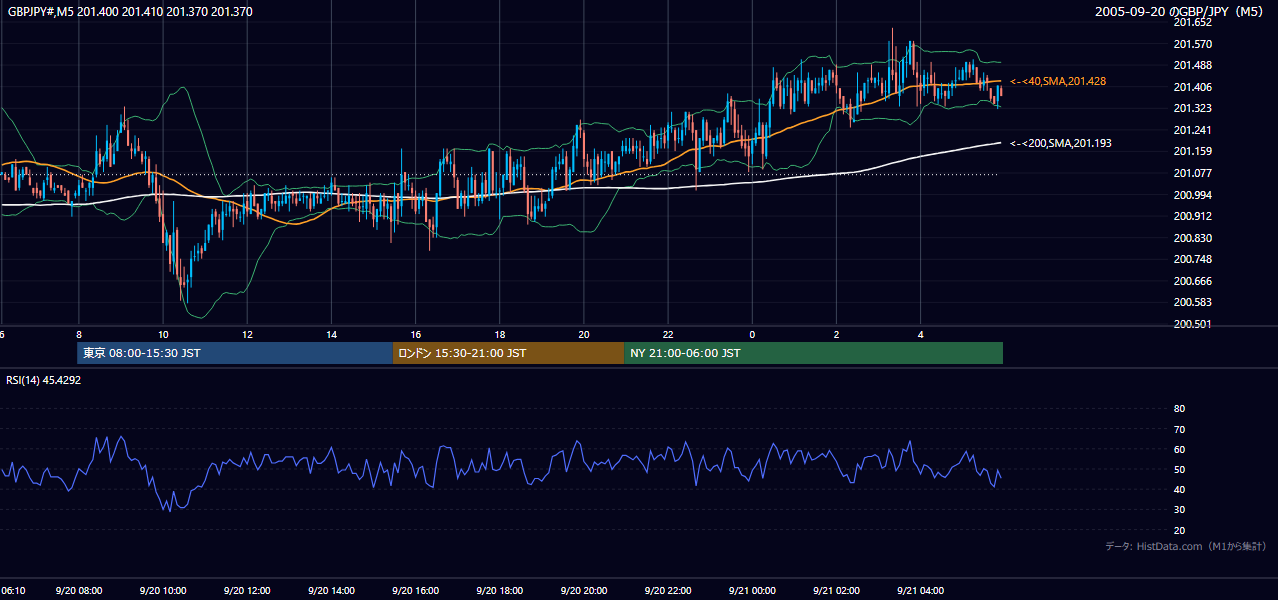Click hour marker 22 under price chart

pos(668,334)
